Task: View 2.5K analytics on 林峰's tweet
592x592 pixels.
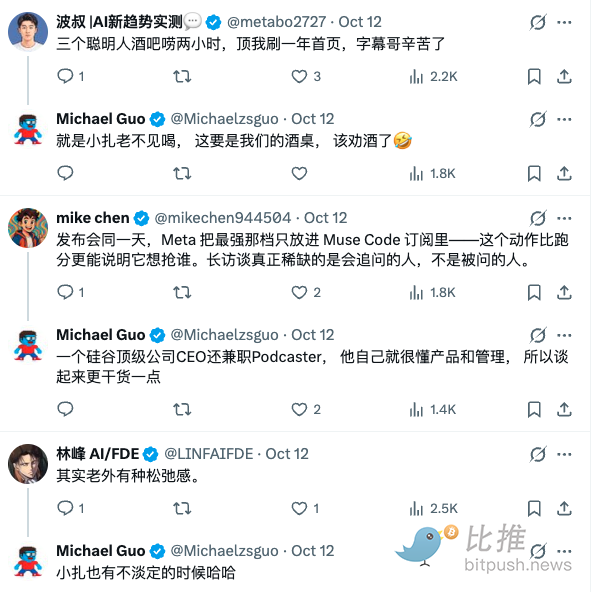Action: [433, 508]
